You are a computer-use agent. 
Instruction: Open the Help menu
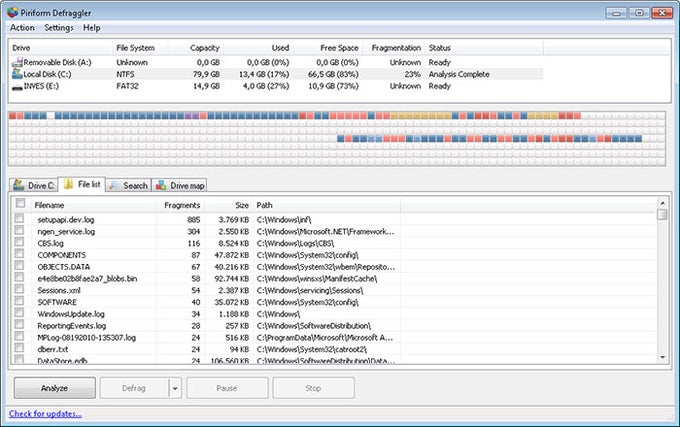click(x=92, y=28)
